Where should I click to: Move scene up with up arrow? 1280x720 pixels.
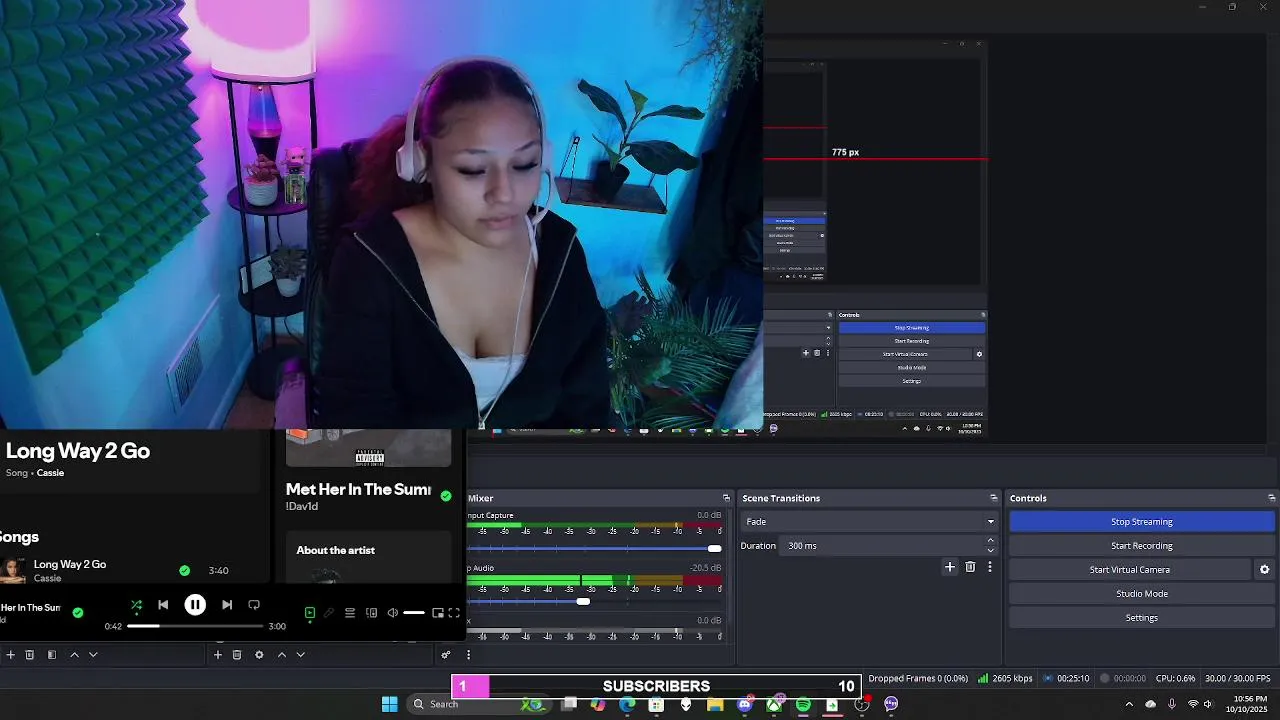(x=74, y=655)
